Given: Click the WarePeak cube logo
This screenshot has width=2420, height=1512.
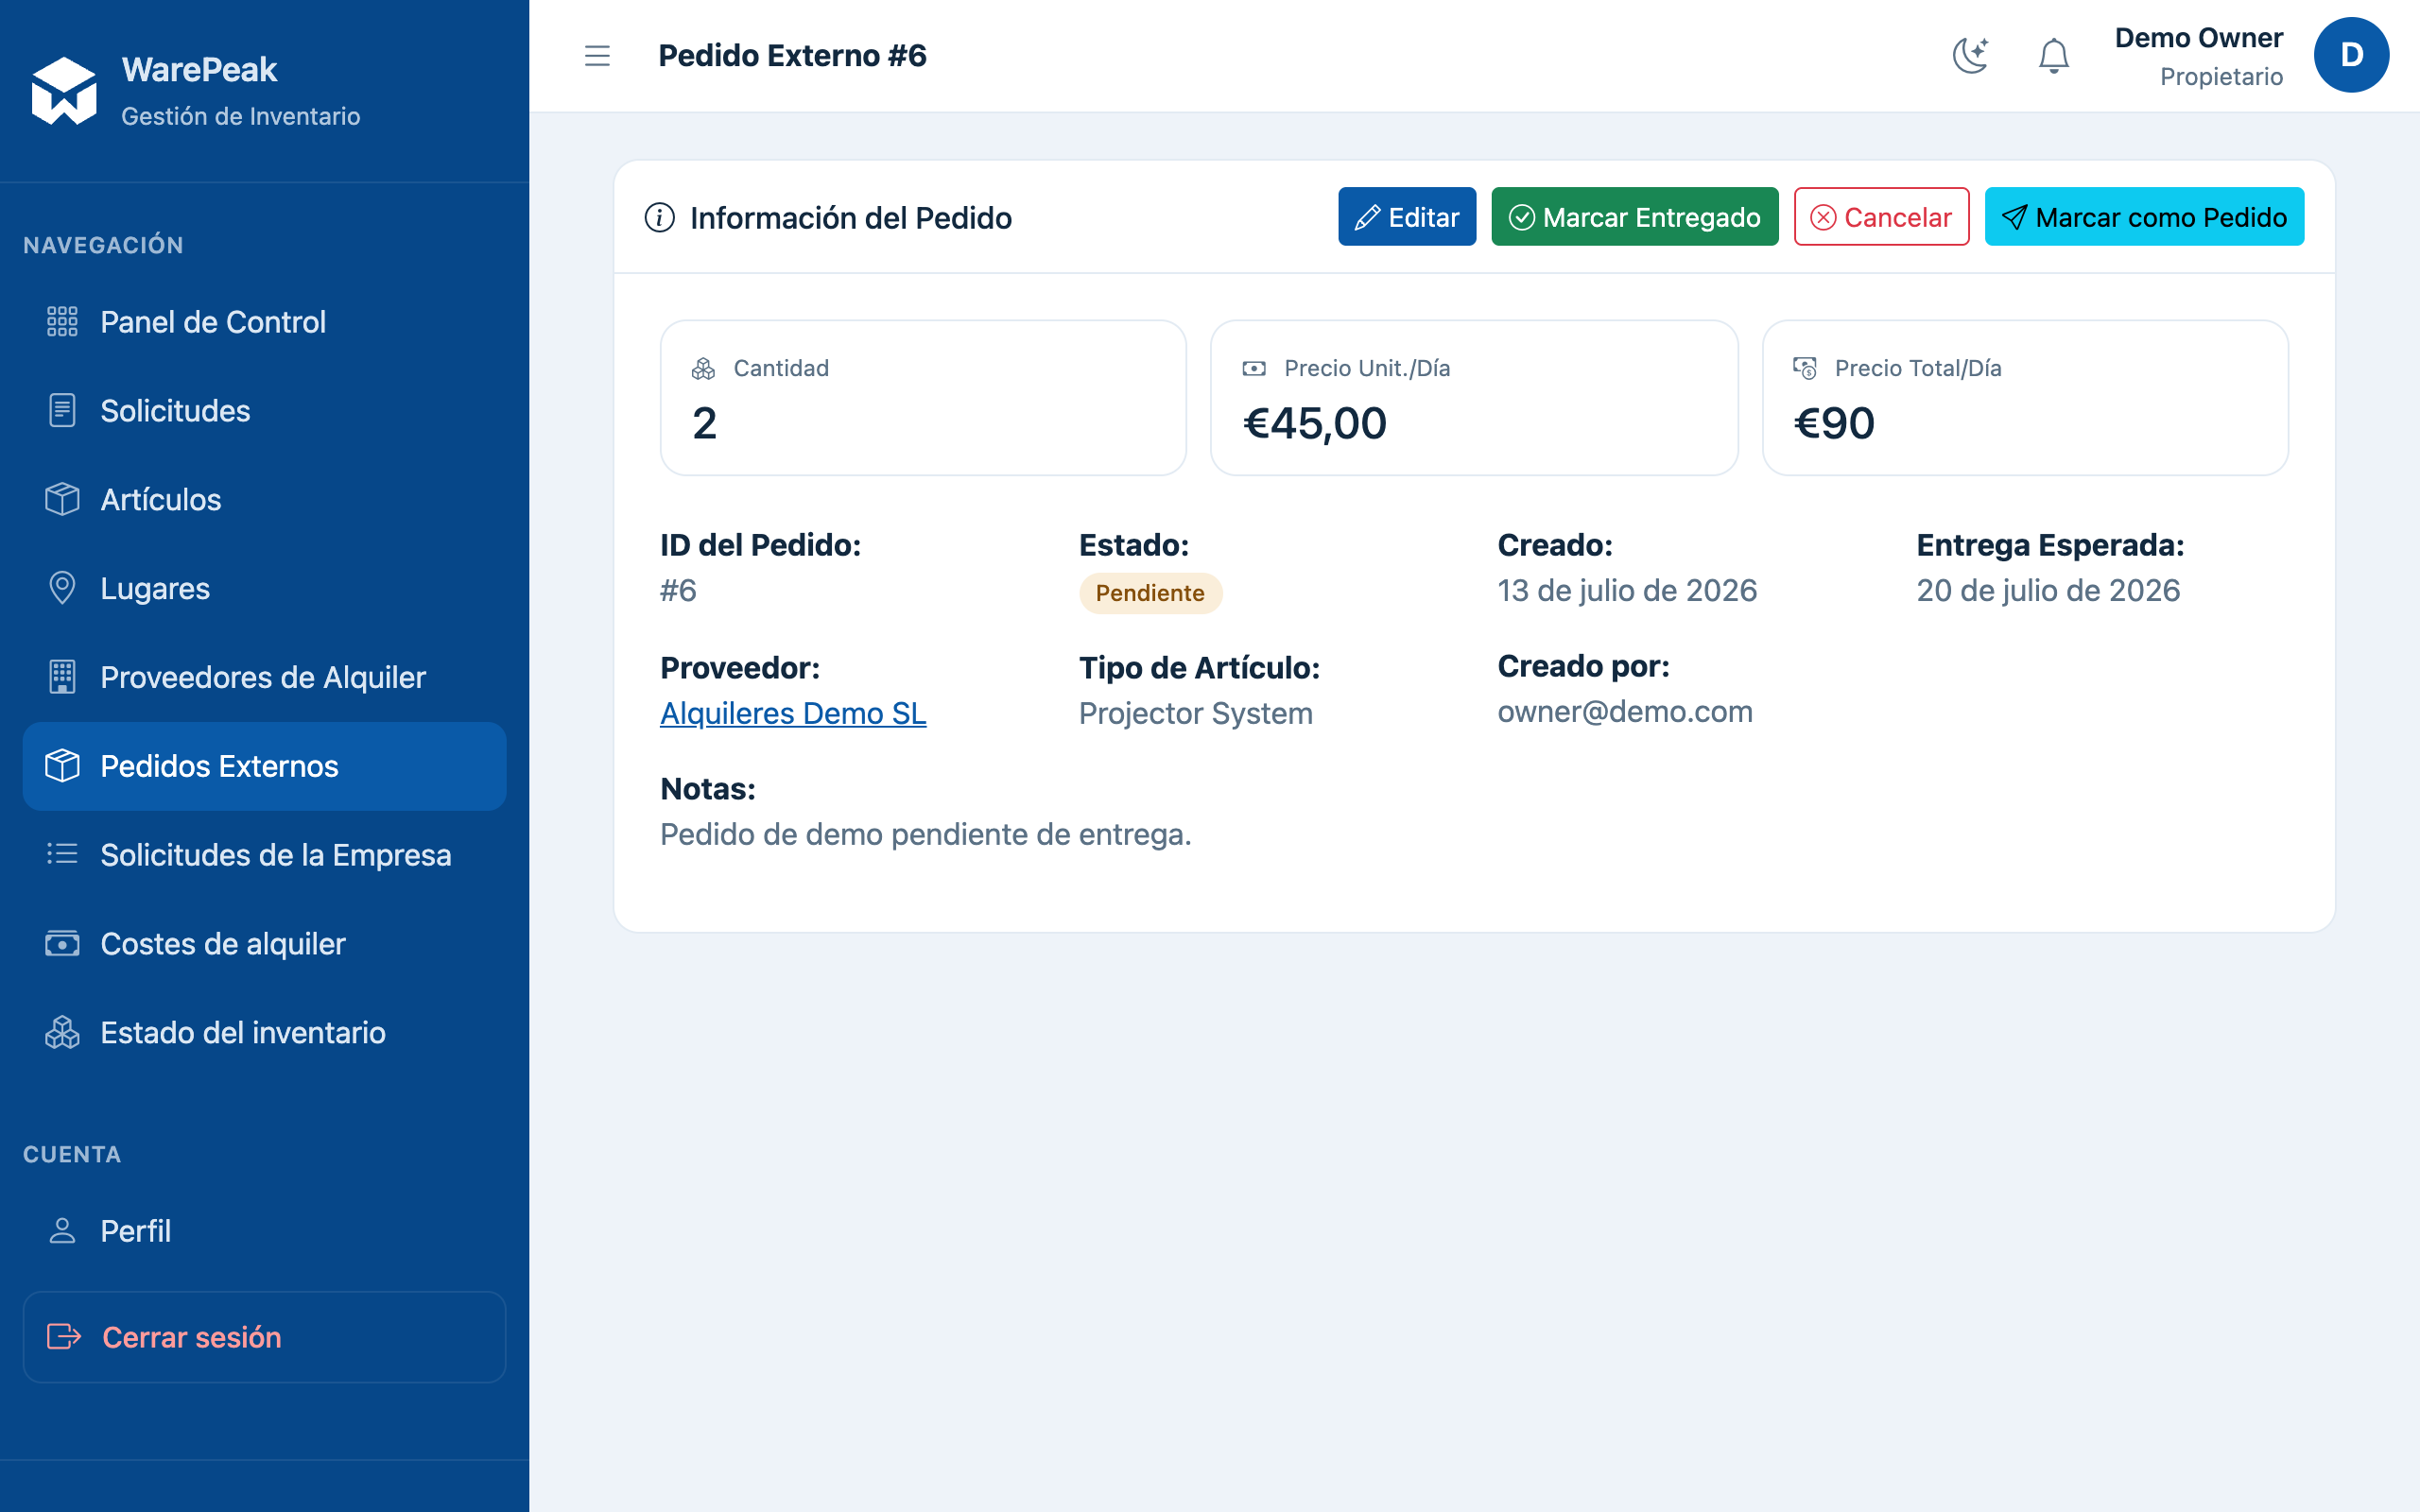Looking at the screenshot, I should 64,91.
